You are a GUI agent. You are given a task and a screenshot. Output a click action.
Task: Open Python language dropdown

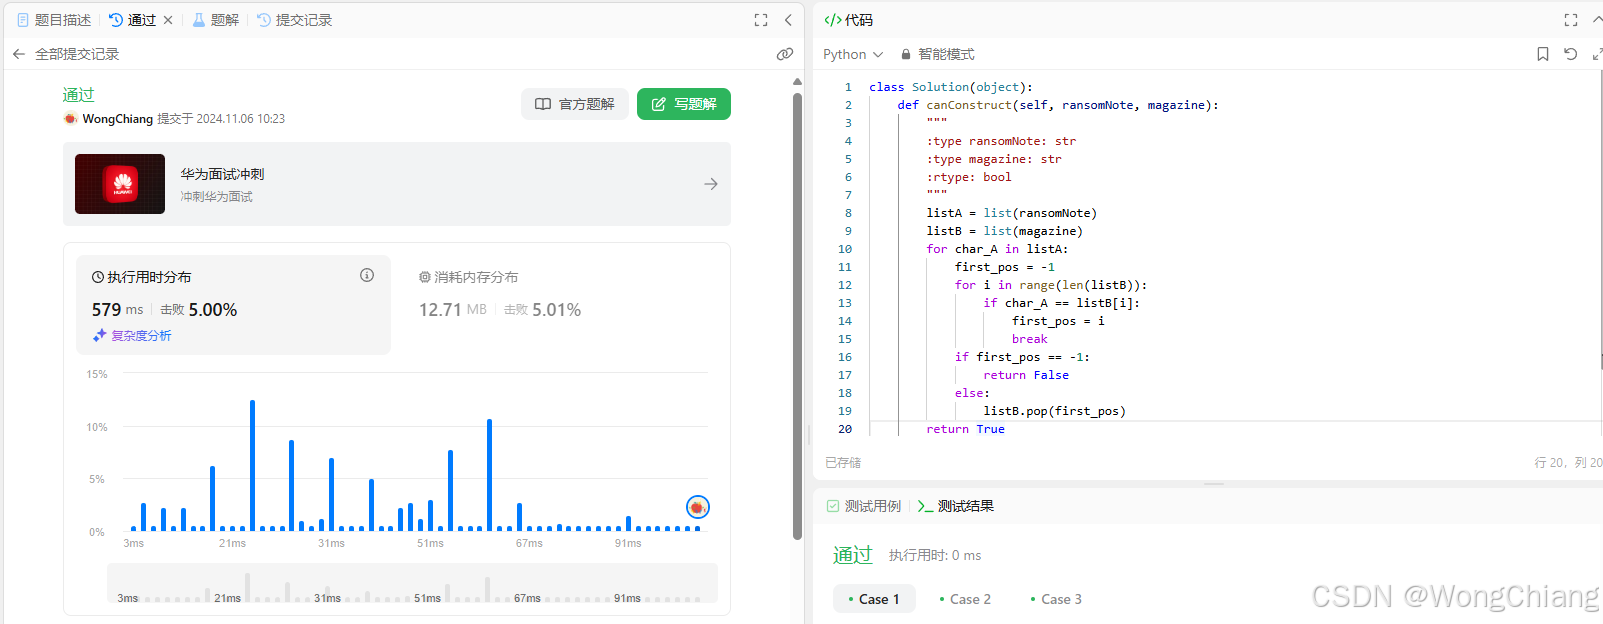(853, 54)
